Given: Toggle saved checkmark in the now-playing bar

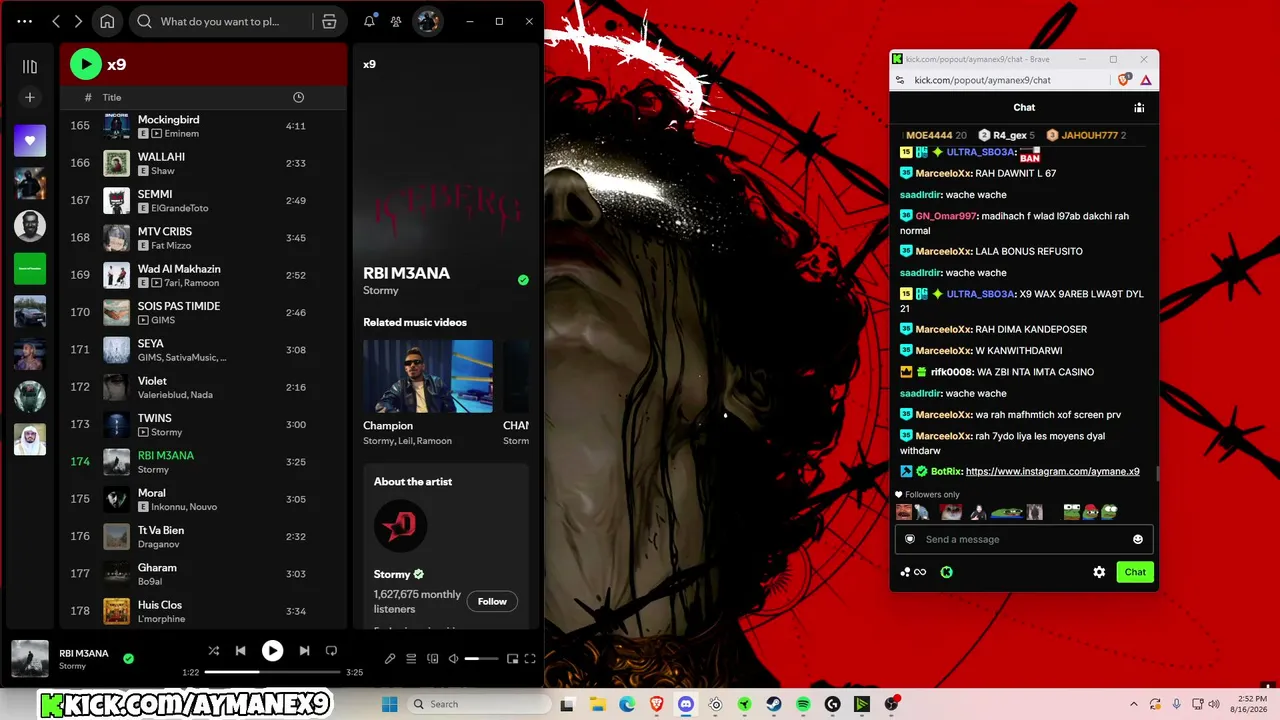Looking at the screenshot, I should [128, 658].
